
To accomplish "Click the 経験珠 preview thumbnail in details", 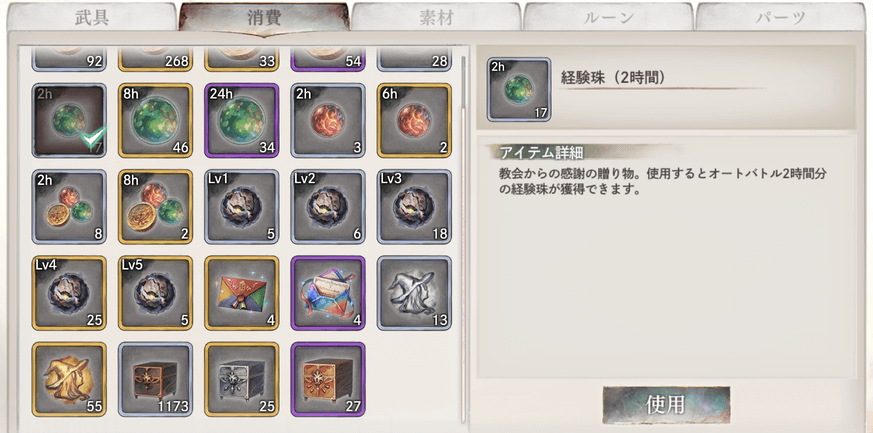I will [519, 90].
